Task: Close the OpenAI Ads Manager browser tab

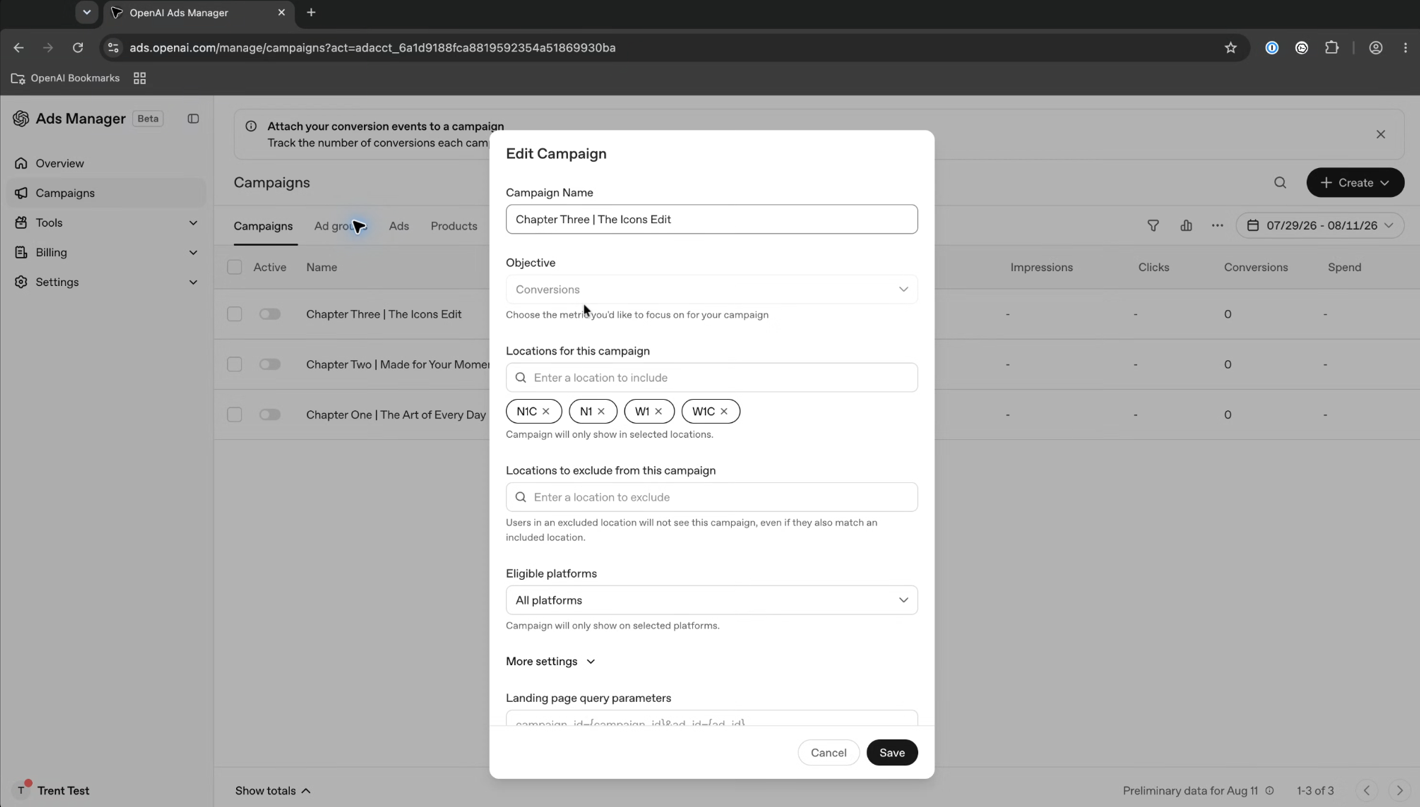Action: click(x=281, y=13)
